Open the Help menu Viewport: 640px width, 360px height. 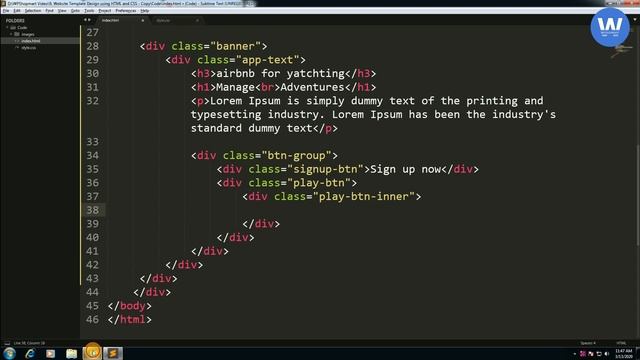(144, 11)
